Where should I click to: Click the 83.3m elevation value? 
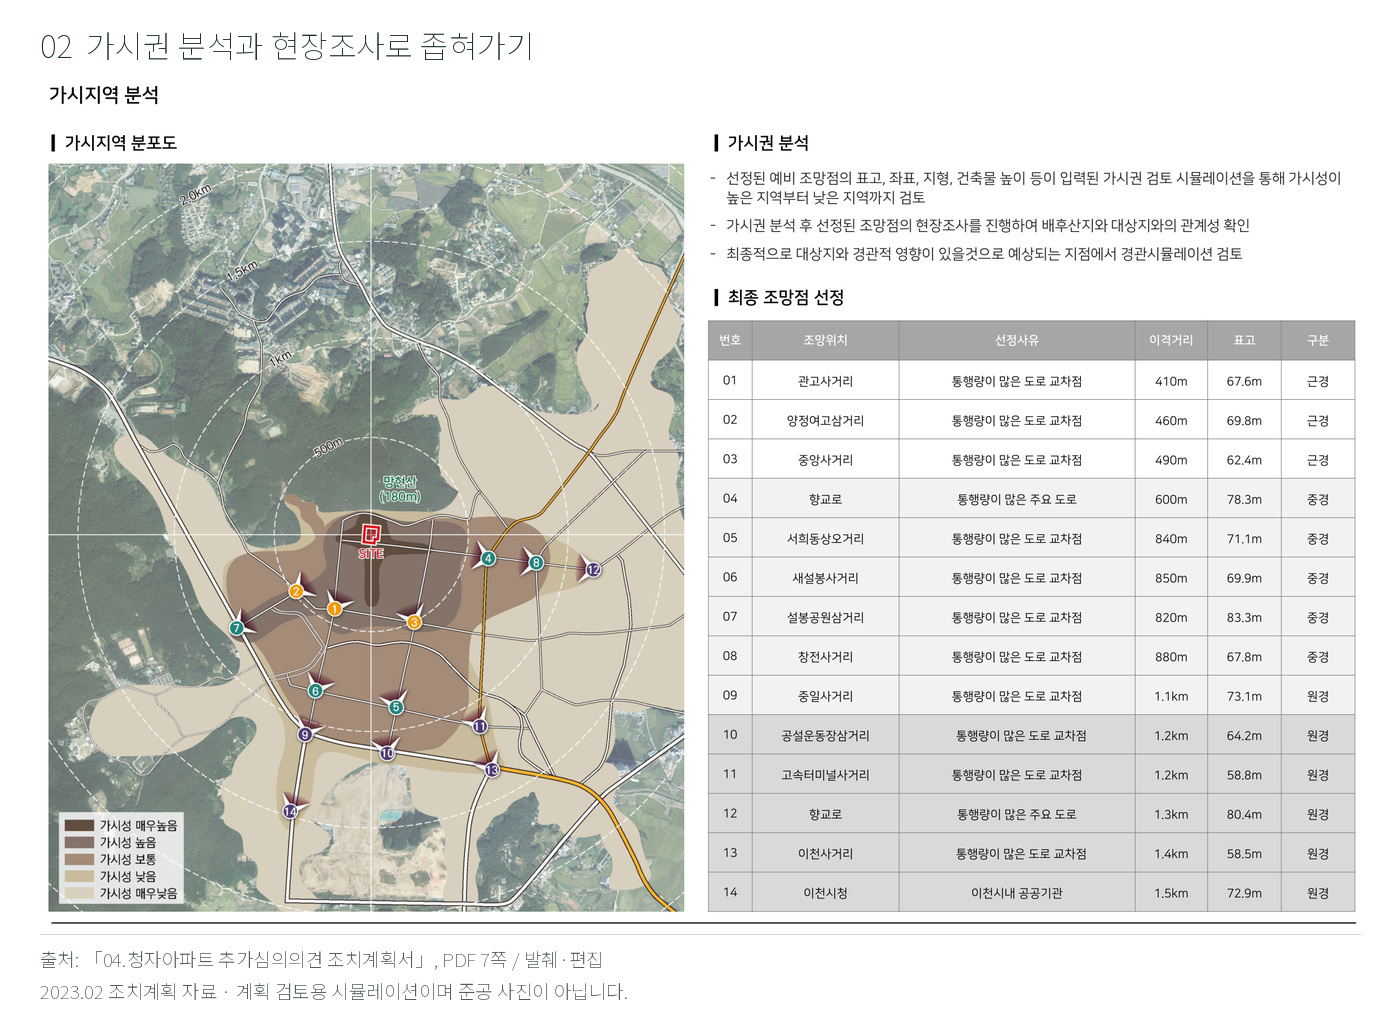coord(1244,618)
